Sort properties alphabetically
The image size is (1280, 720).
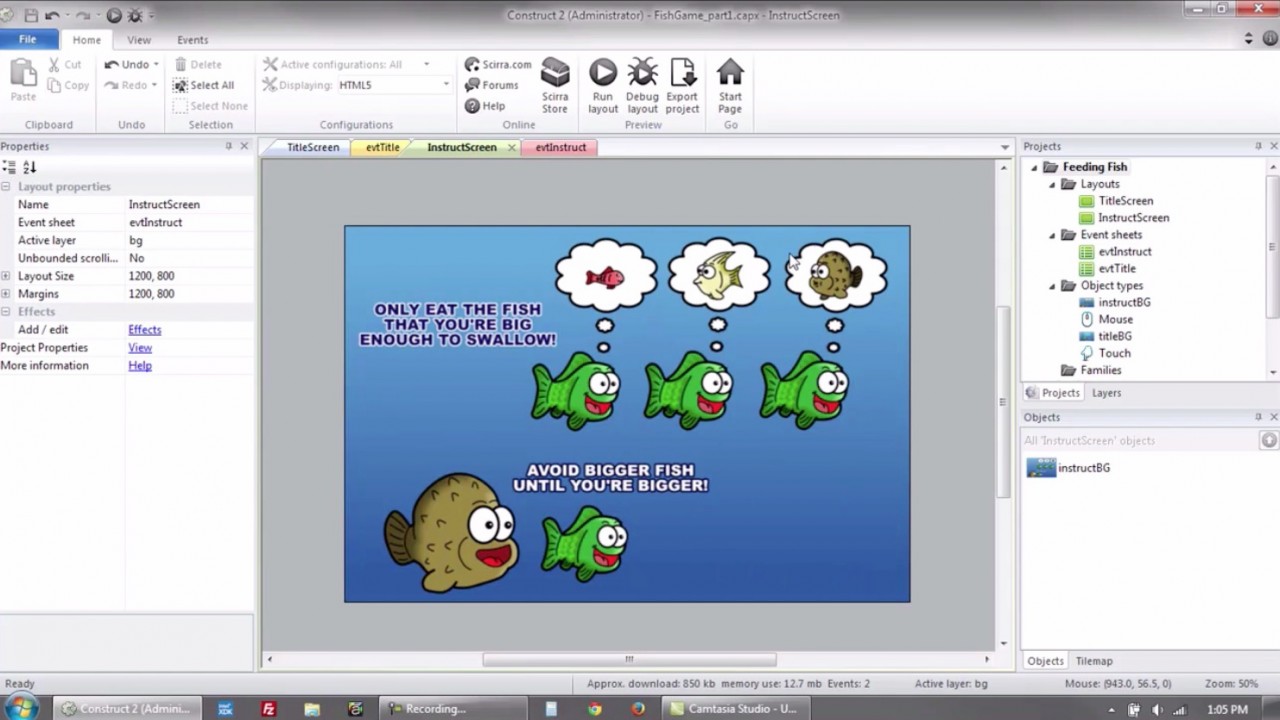pos(29,167)
